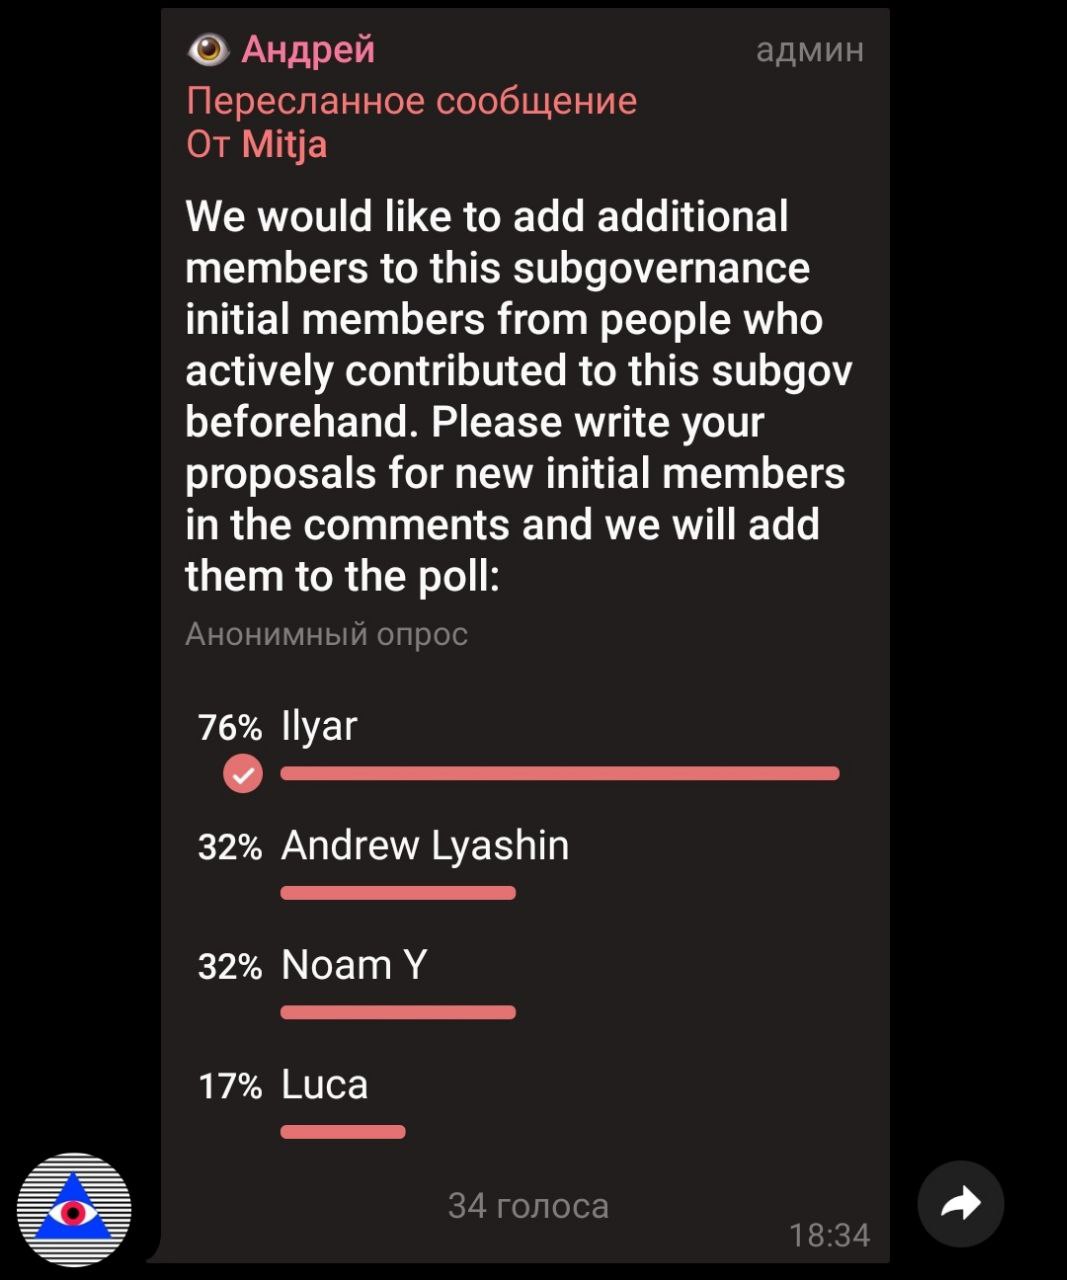View the 34 голоса vote count
The image size is (1067, 1280).
(x=528, y=1206)
